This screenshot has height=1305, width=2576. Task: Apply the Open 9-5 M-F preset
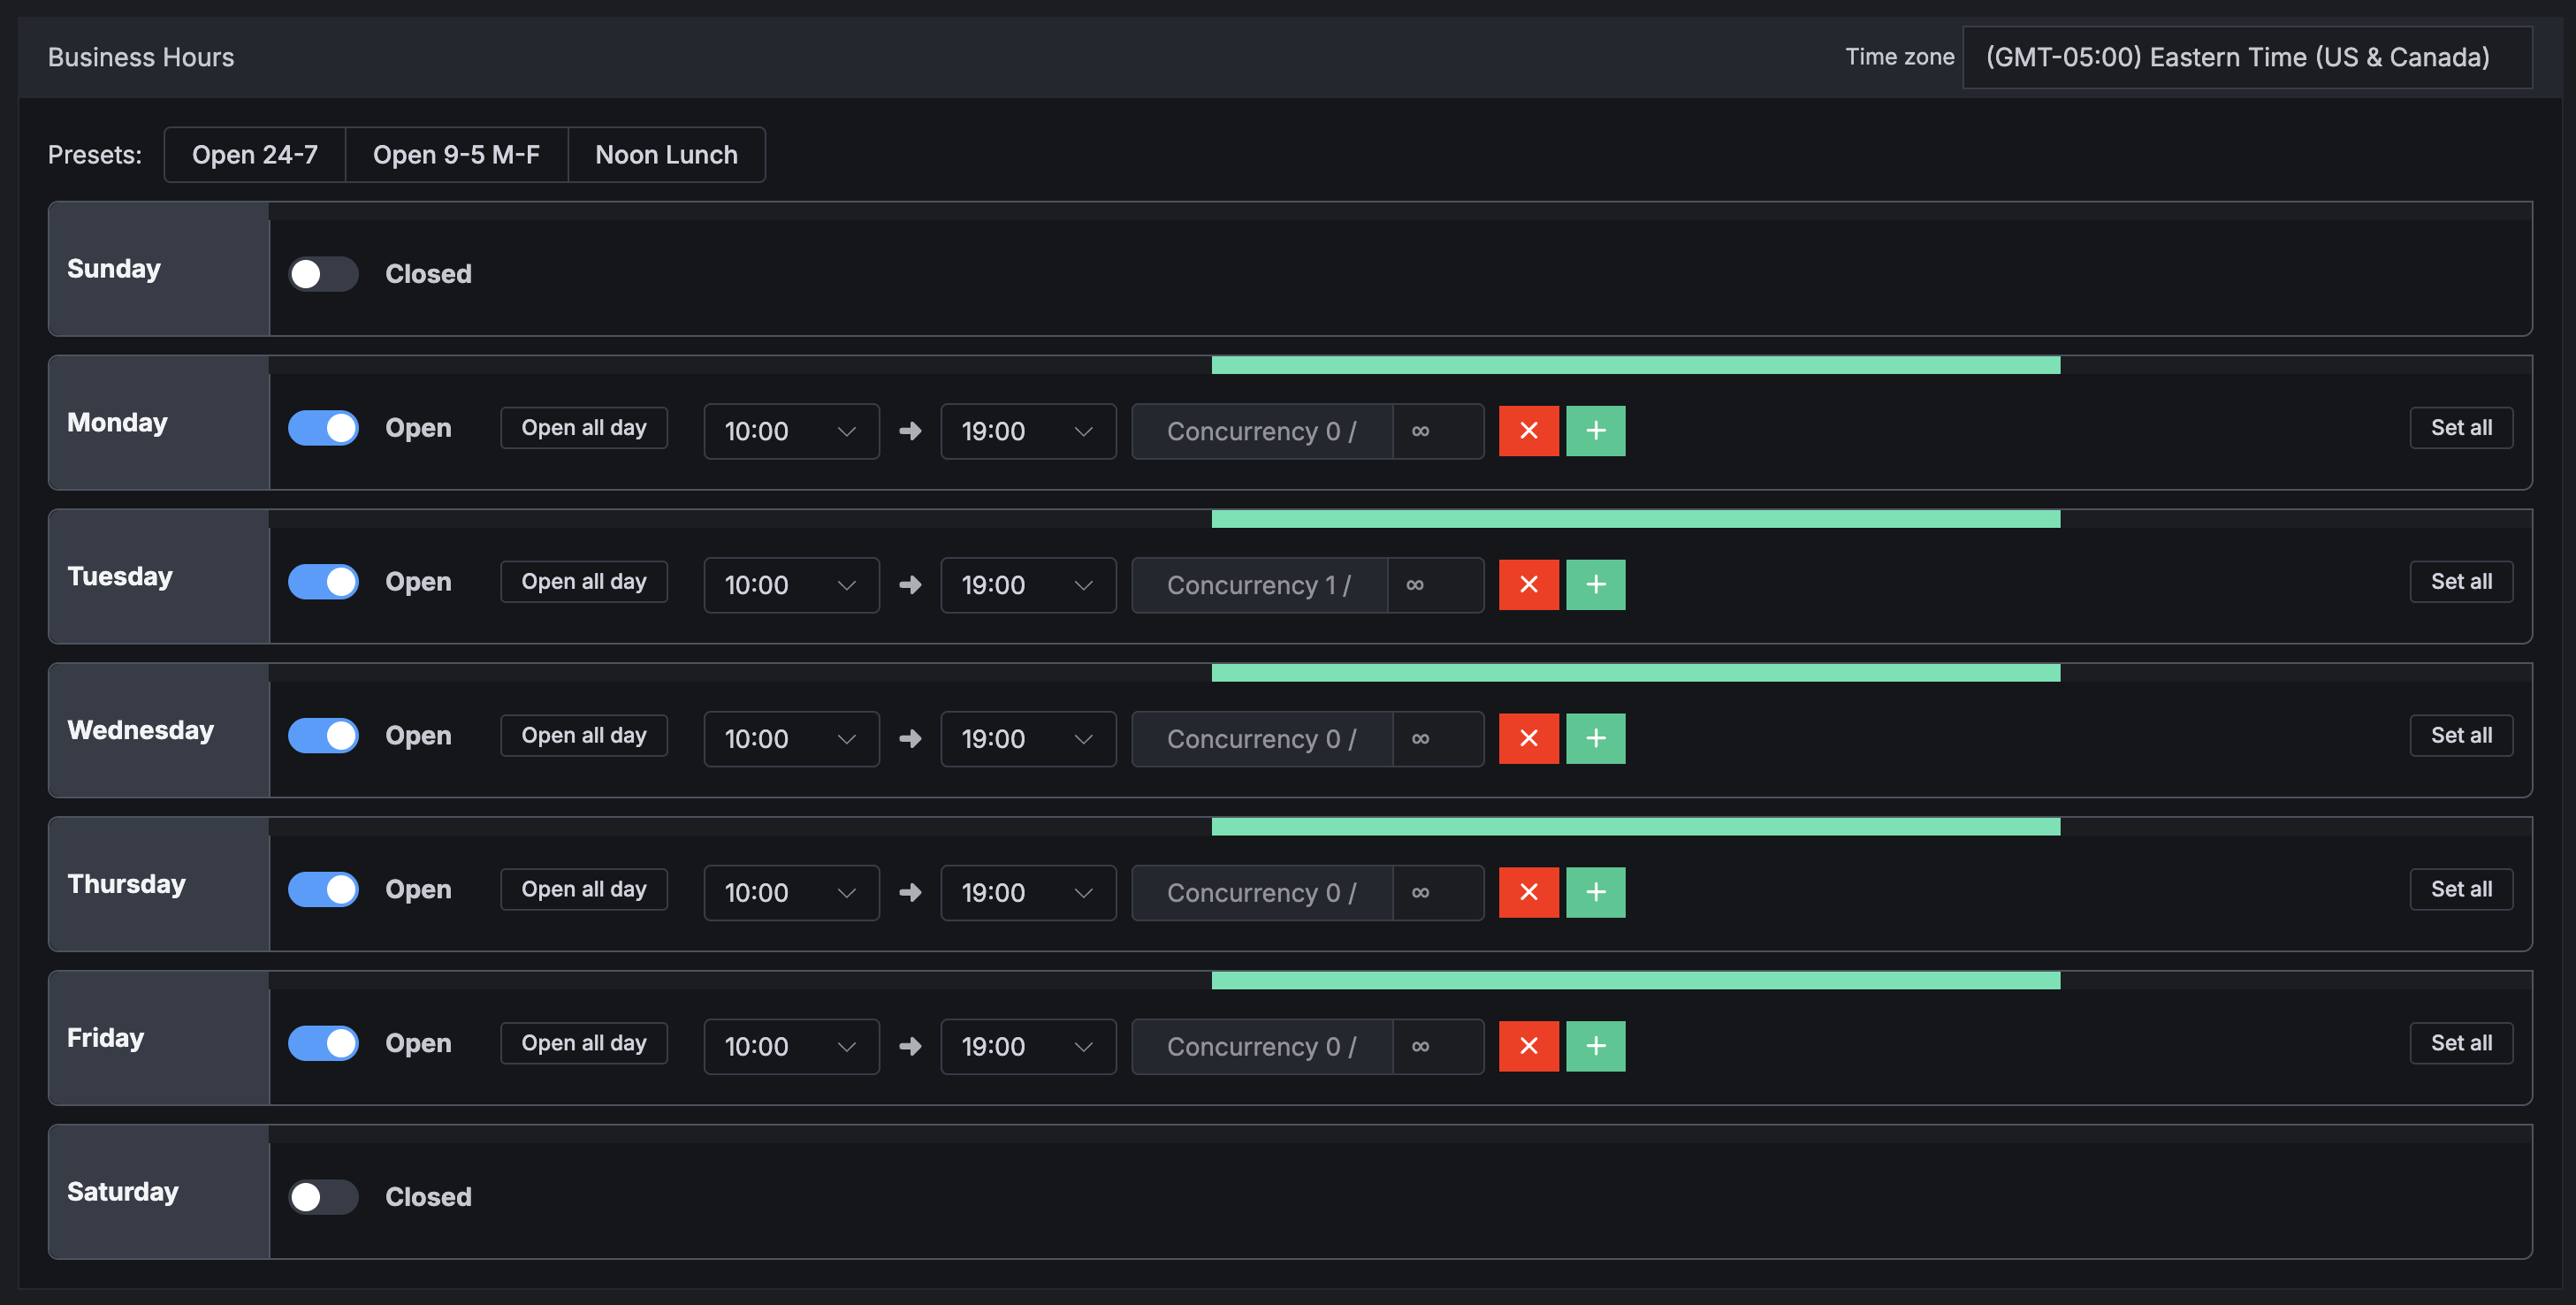(456, 155)
